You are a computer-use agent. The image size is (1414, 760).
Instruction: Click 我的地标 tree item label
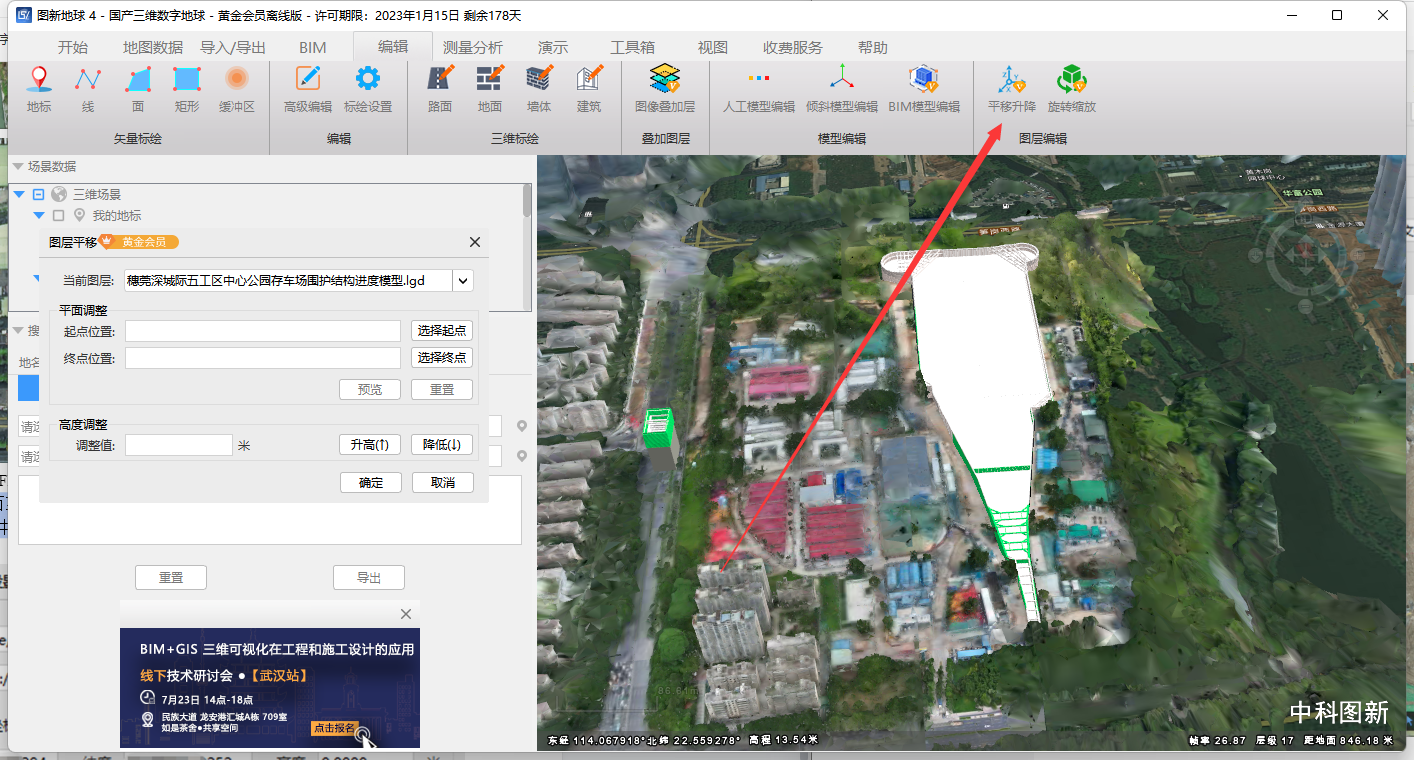pyautogui.click(x=117, y=215)
